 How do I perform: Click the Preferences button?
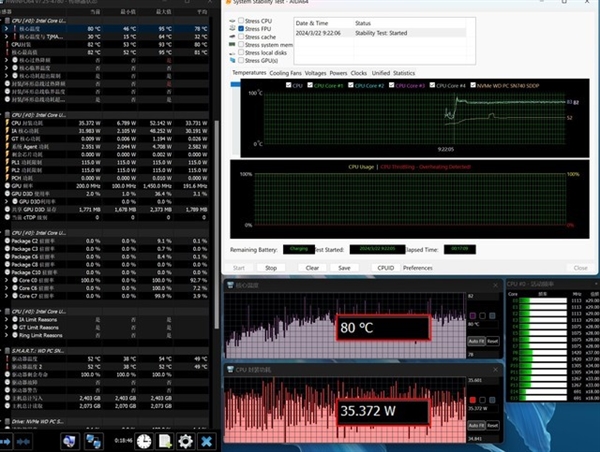pos(417,268)
